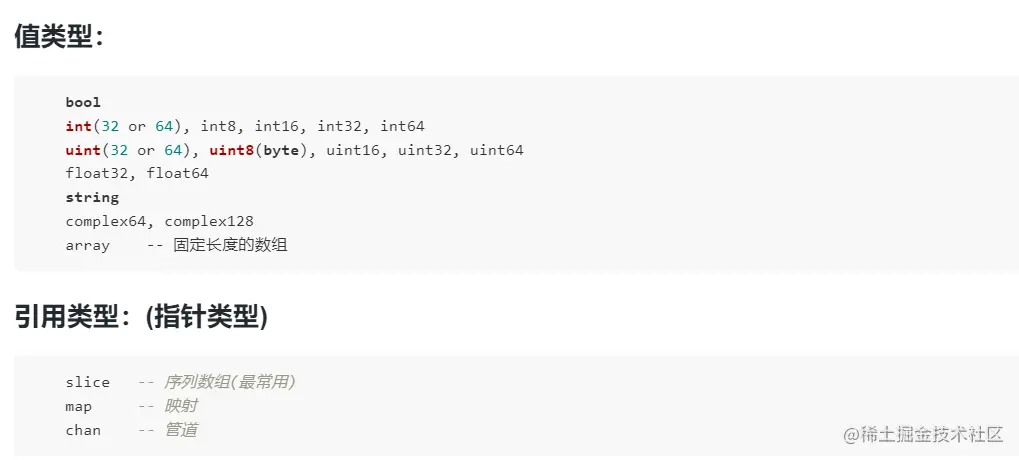Click the map type line
The image size is (1019, 460).
tap(79, 406)
